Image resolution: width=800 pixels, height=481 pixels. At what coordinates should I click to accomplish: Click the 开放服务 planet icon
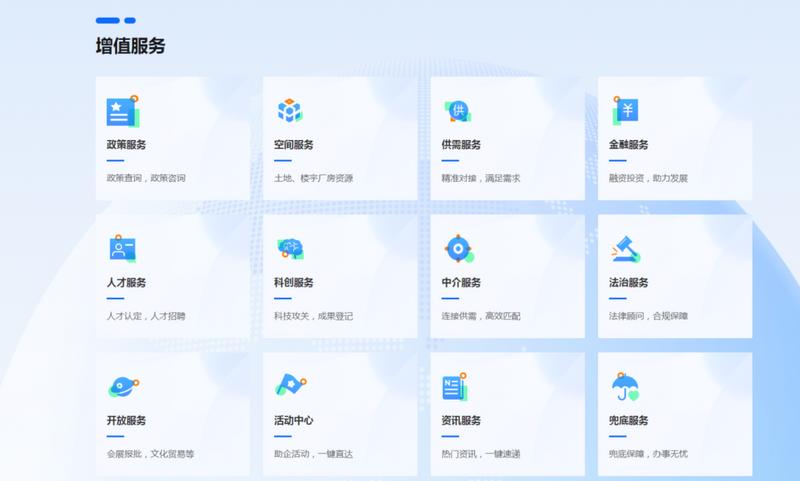tap(123, 387)
